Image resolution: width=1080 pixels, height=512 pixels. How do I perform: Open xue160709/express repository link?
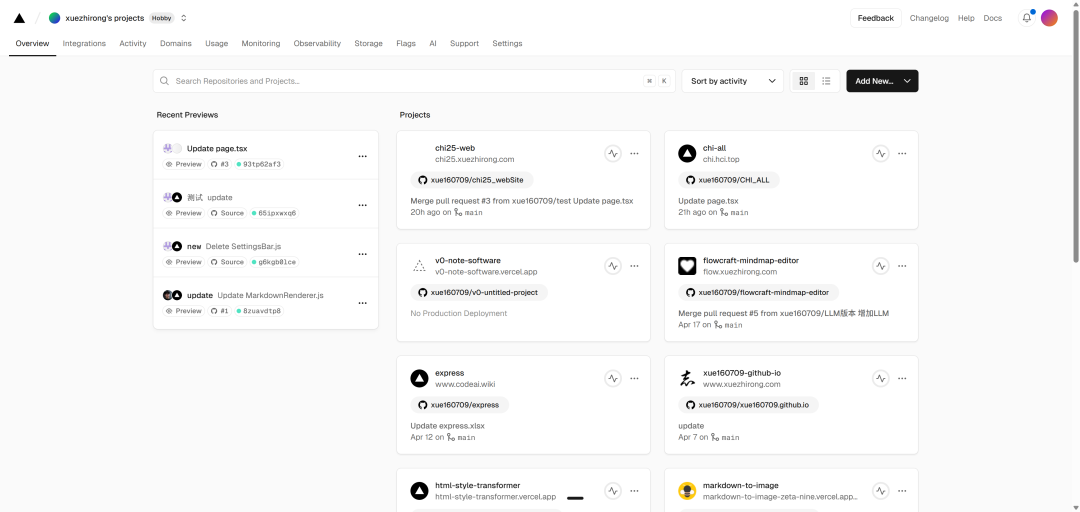[x=459, y=405]
